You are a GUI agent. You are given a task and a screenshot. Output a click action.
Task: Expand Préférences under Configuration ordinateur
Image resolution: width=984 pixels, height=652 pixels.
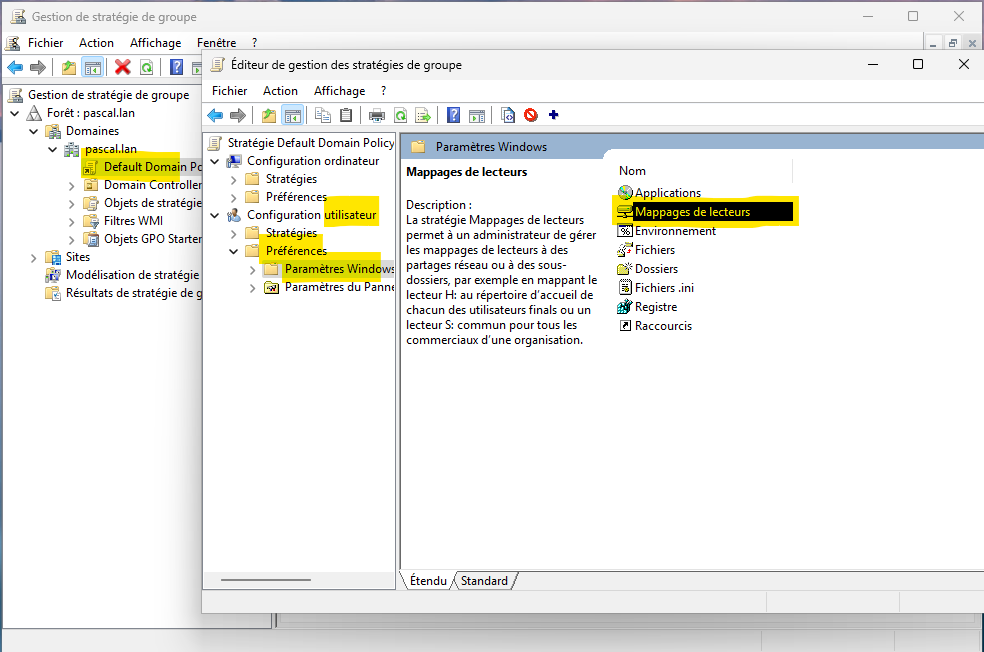[233, 198]
